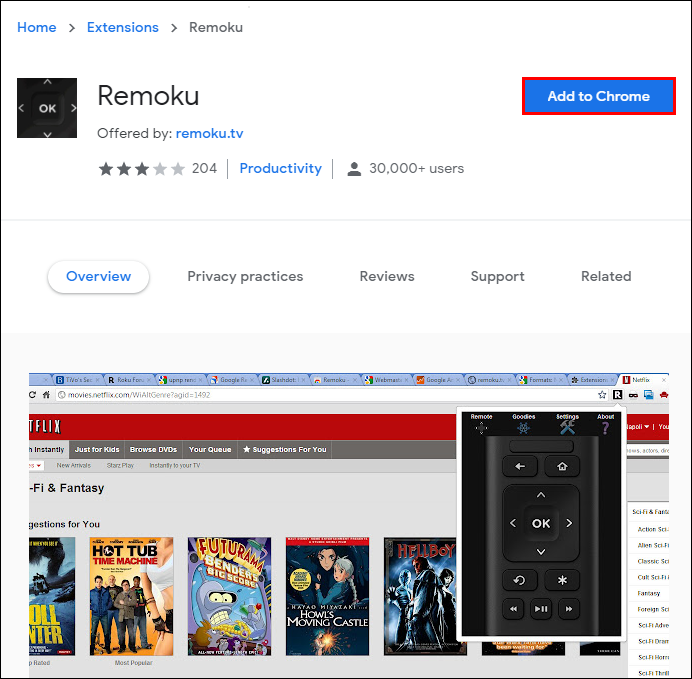Select the Howl's Moving Castle poster

pyautogui.click(x=327, y=596)
